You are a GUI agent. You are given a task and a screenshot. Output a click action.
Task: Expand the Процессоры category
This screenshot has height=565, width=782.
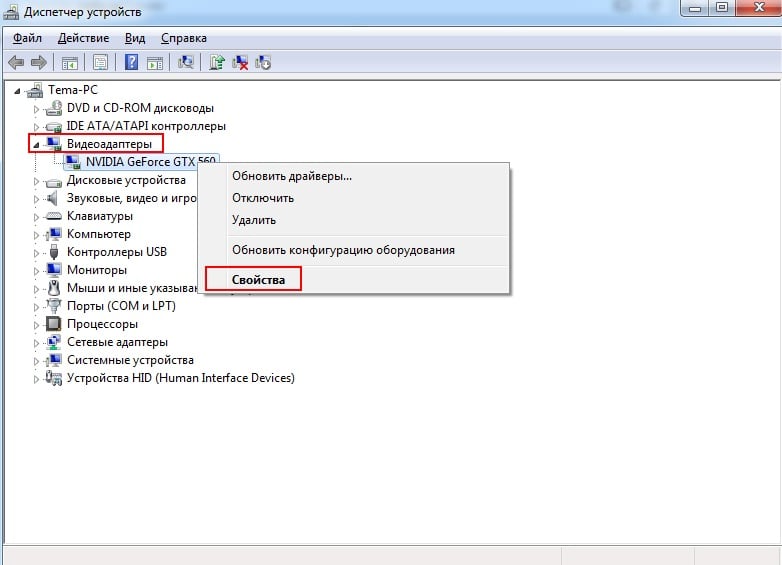[37, 324]
